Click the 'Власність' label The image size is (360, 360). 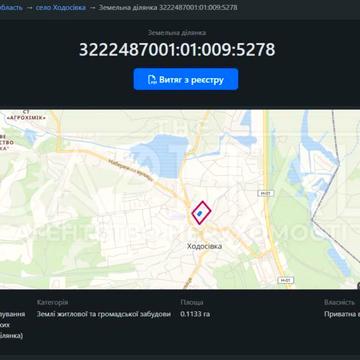[339, 302]
